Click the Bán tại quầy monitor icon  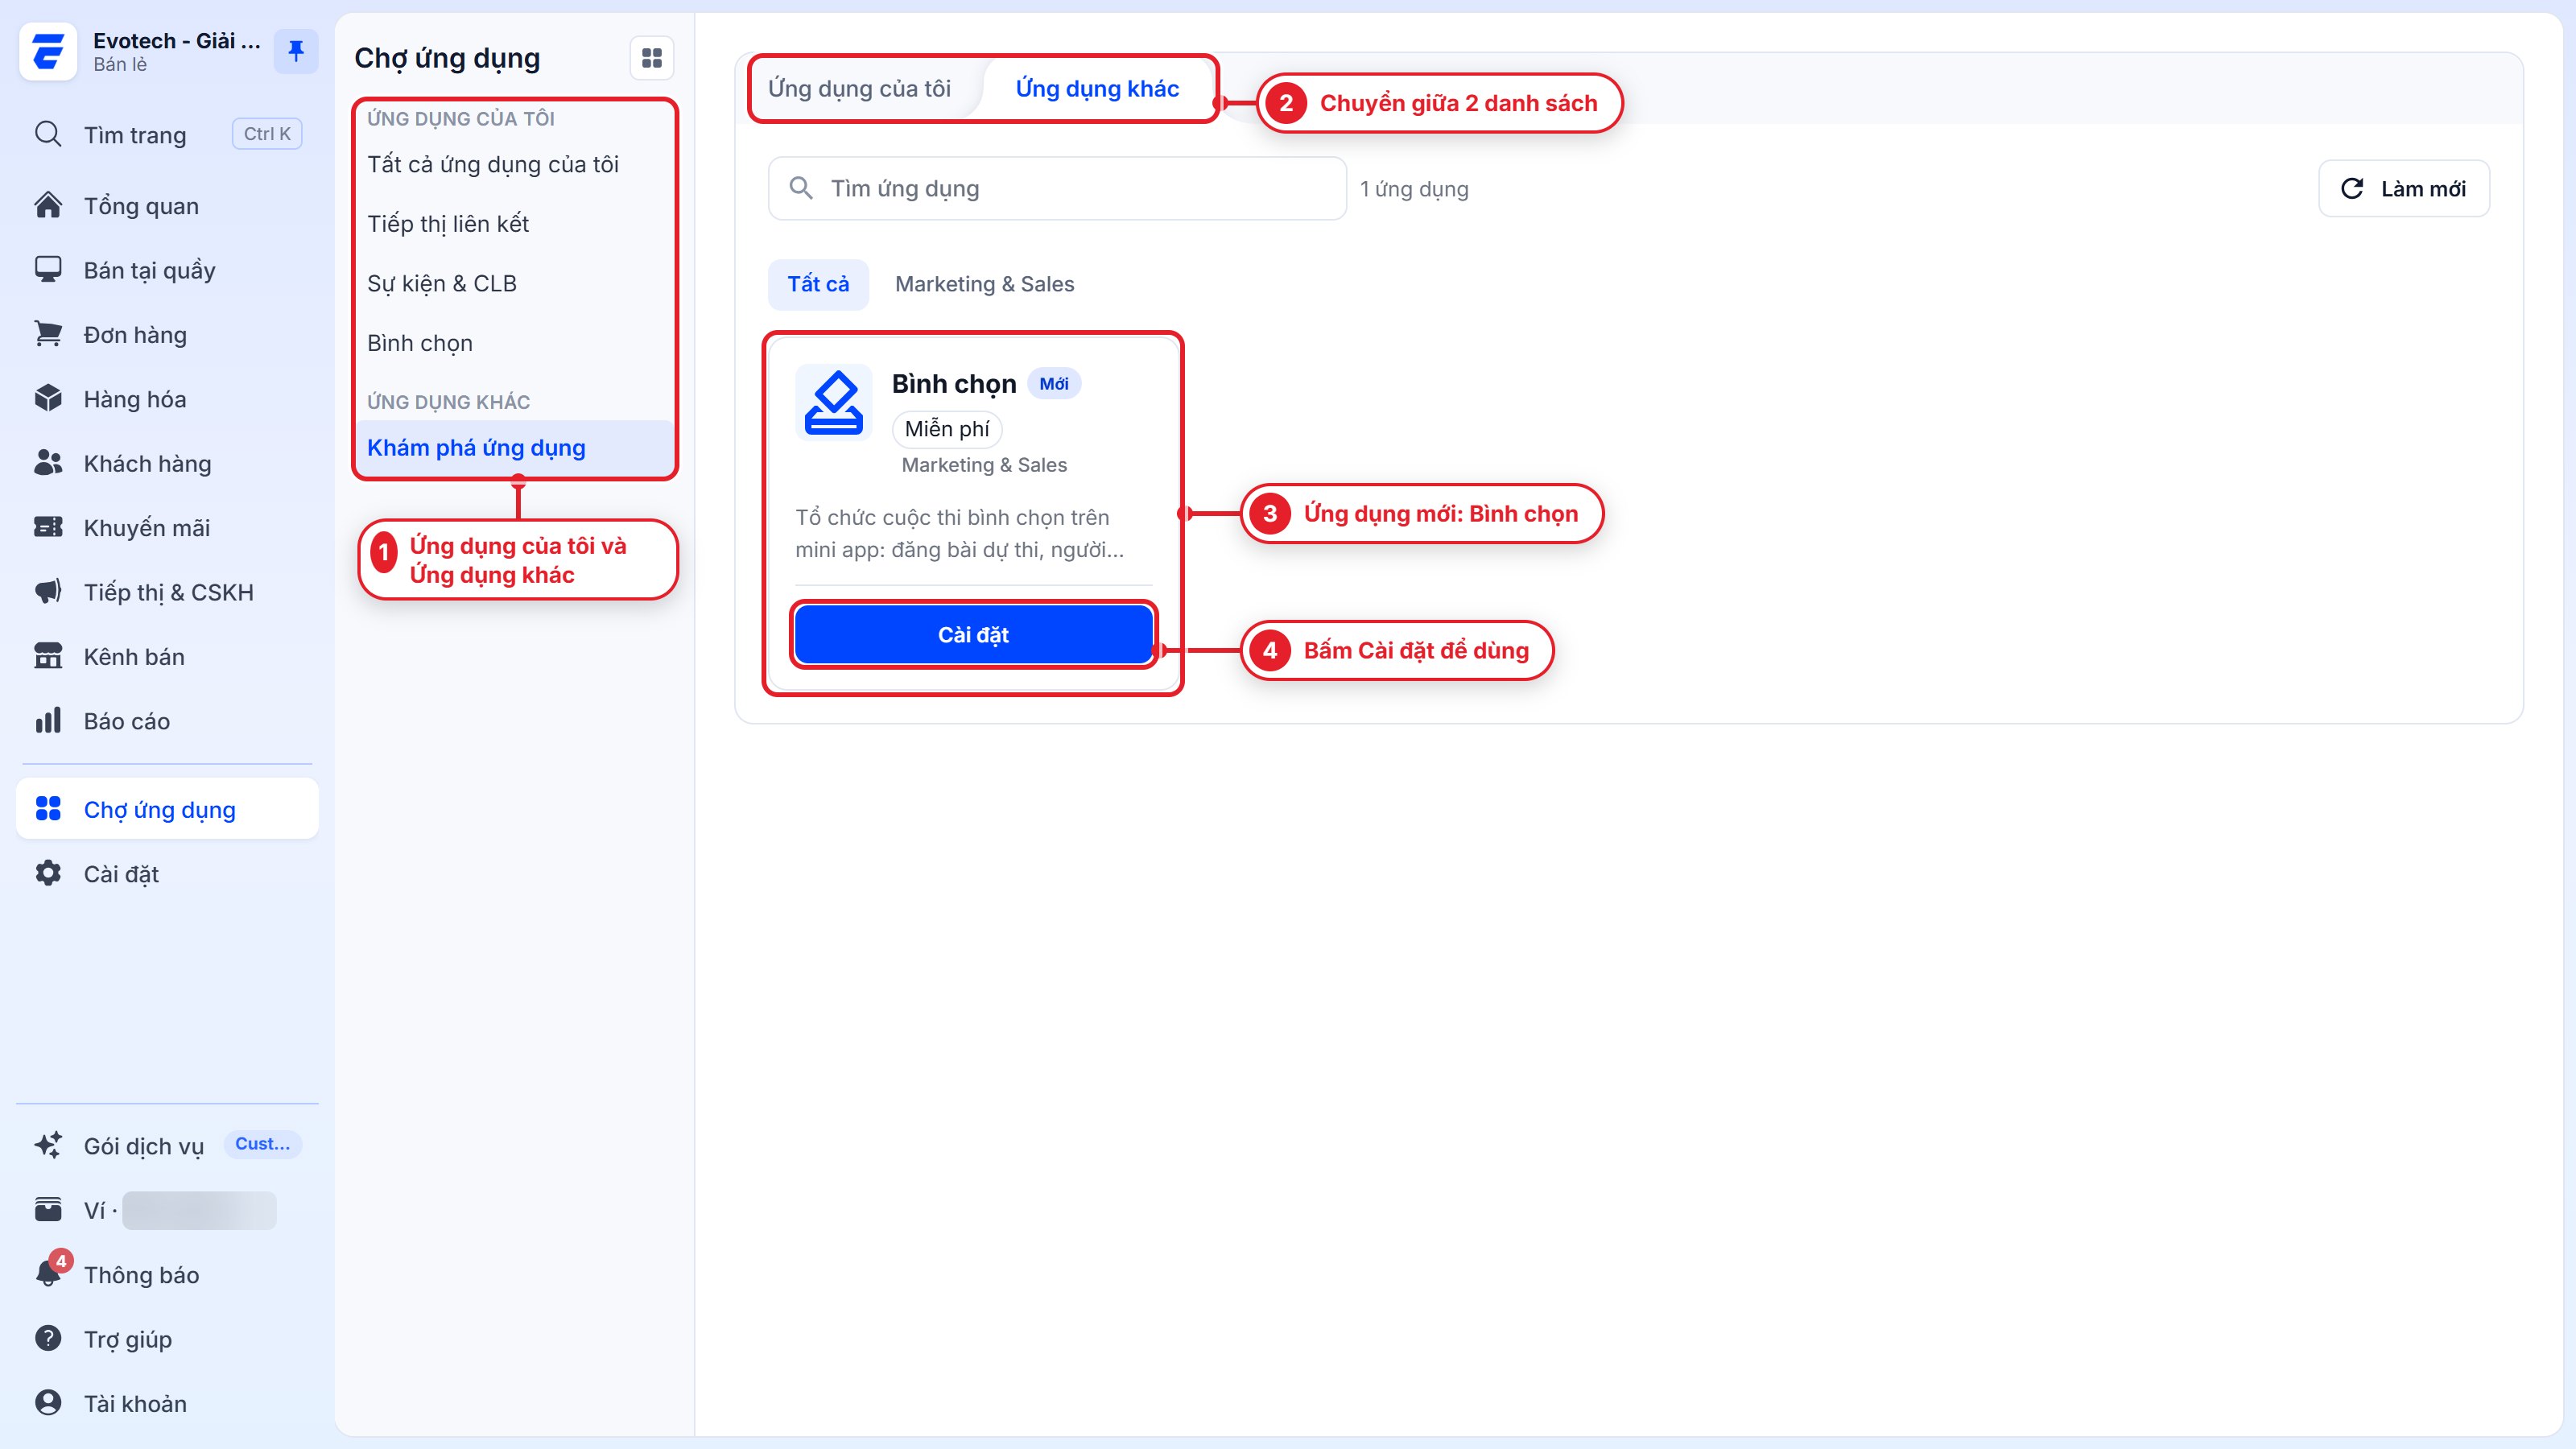[x=48, y=269]
